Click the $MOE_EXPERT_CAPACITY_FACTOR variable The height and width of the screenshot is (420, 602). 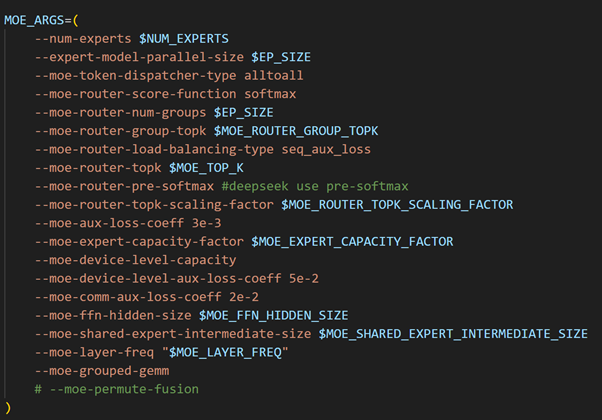pos(352,241)
